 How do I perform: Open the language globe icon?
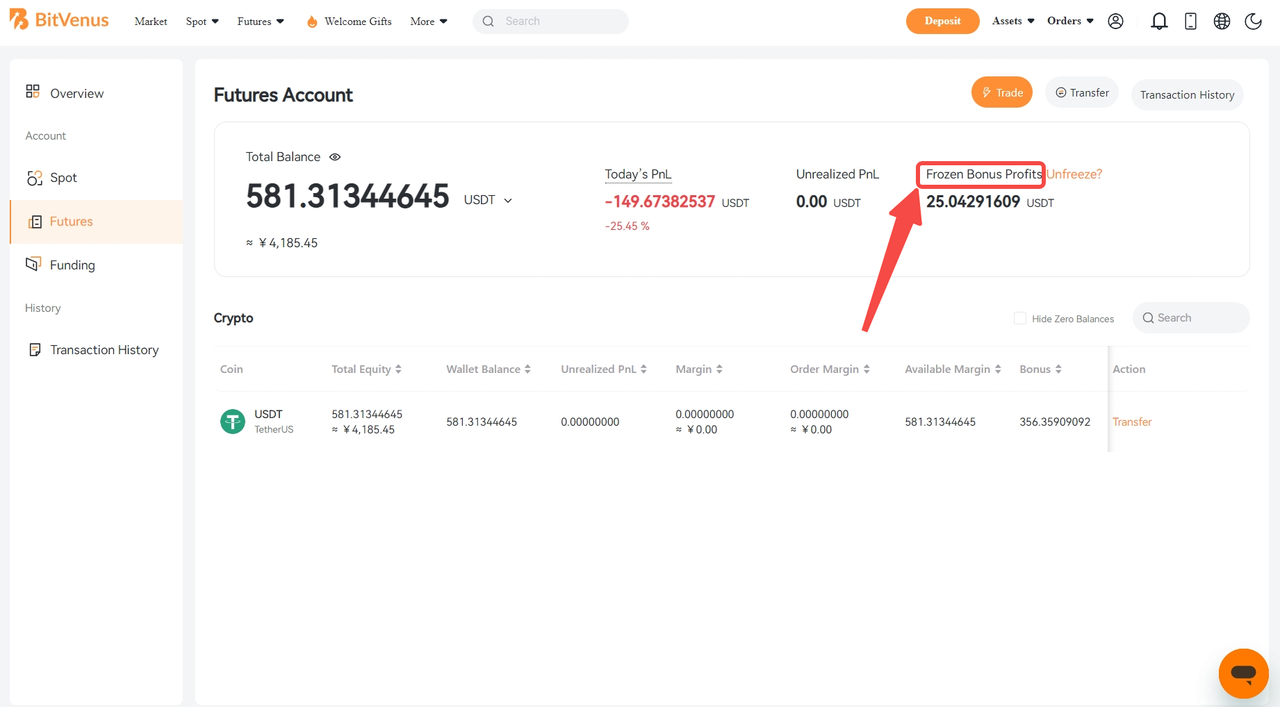pos(1222,21)
